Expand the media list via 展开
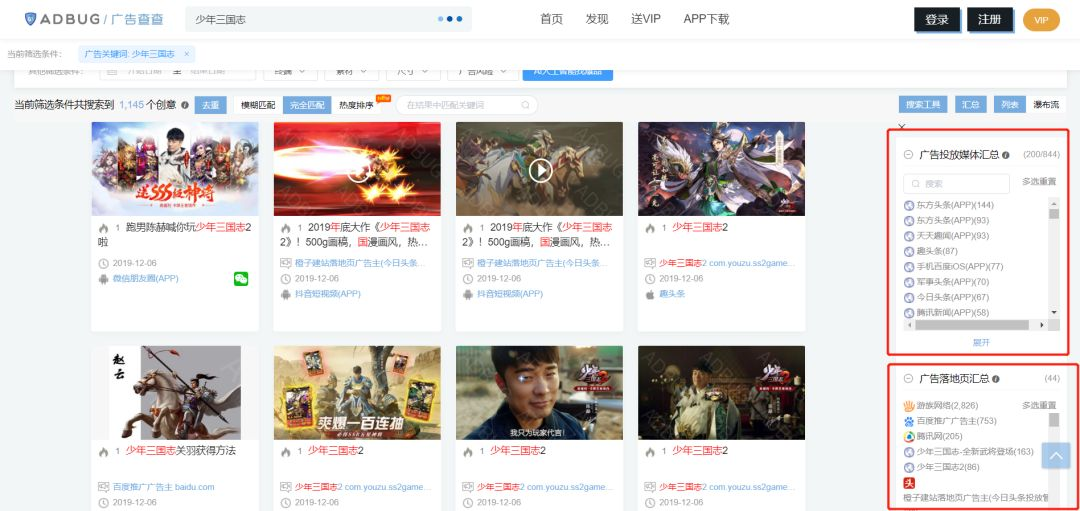This screenshot has height=511, width=1080. pos(981,342)
